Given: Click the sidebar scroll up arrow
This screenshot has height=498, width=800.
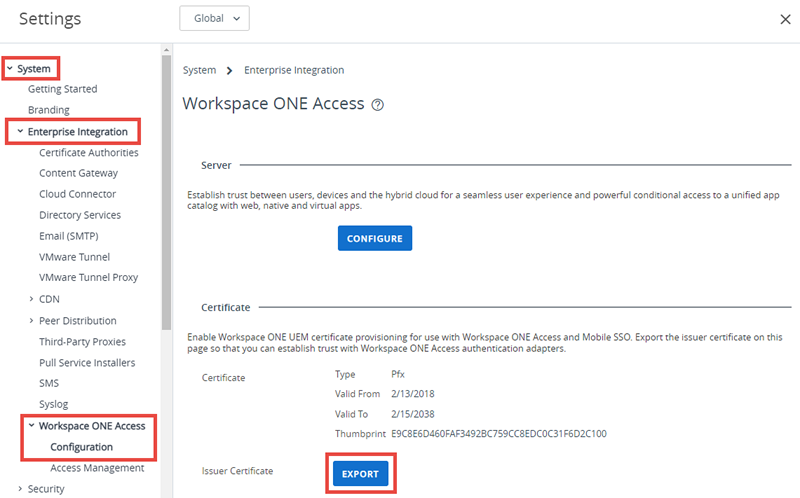Looking at the screenshot, I should coord(166,50).
